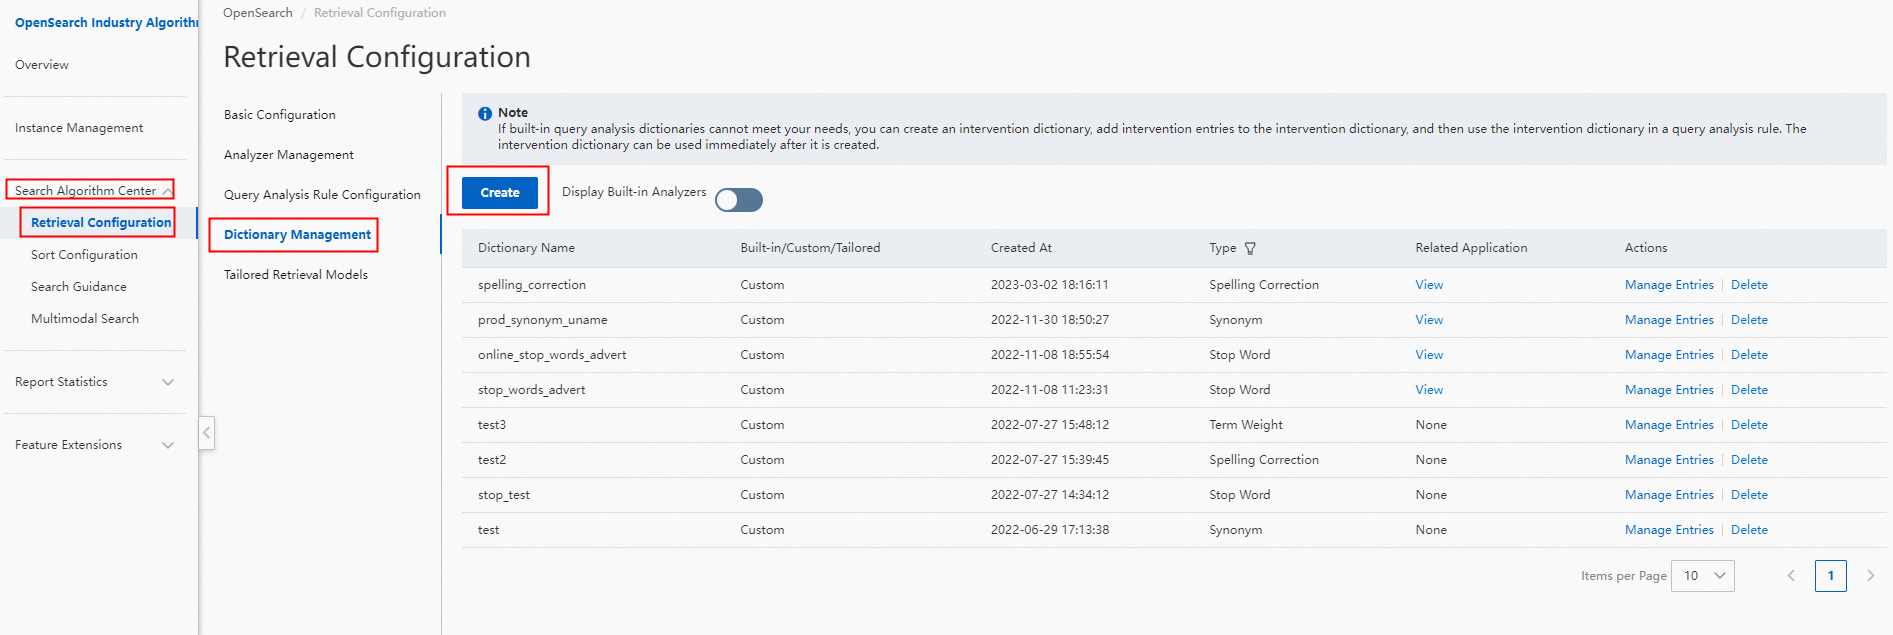Expand Report Statistics section

click(168, 382)
